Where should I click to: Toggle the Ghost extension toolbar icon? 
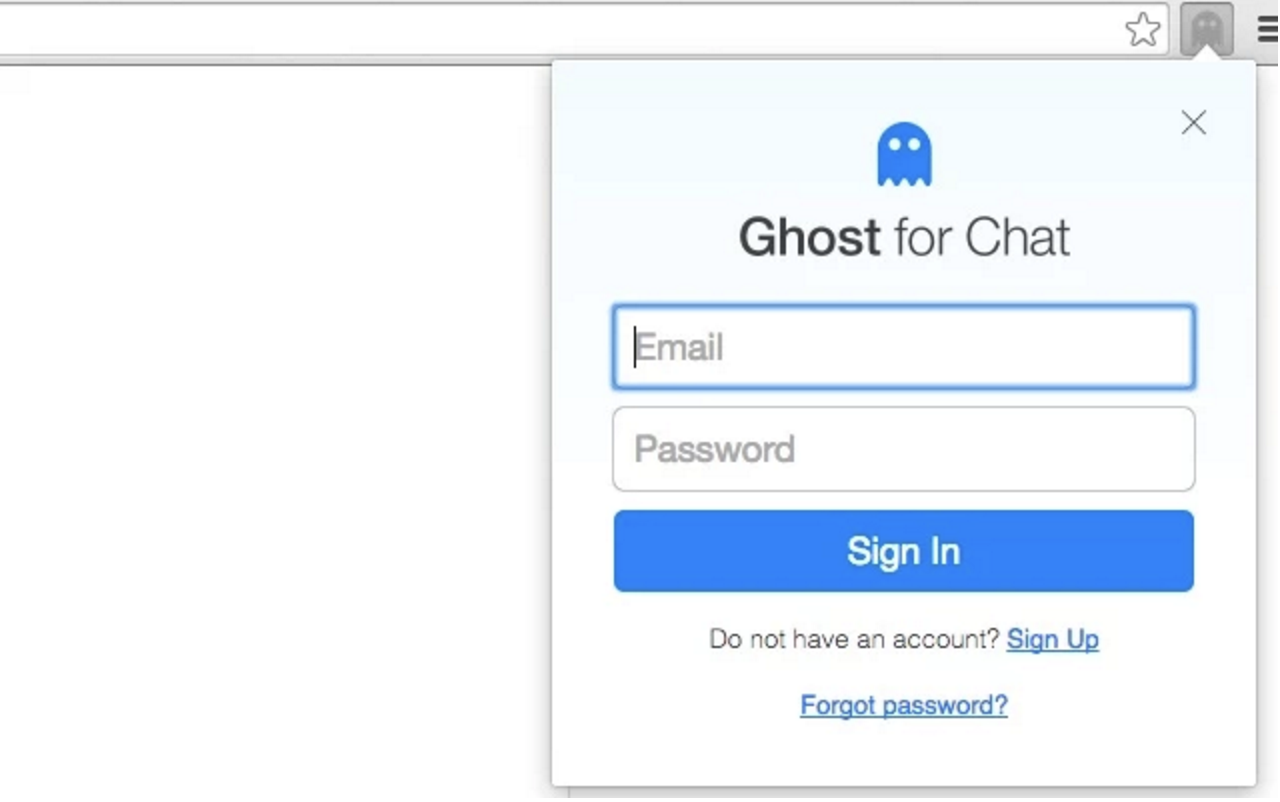(x=1206, y=29)
